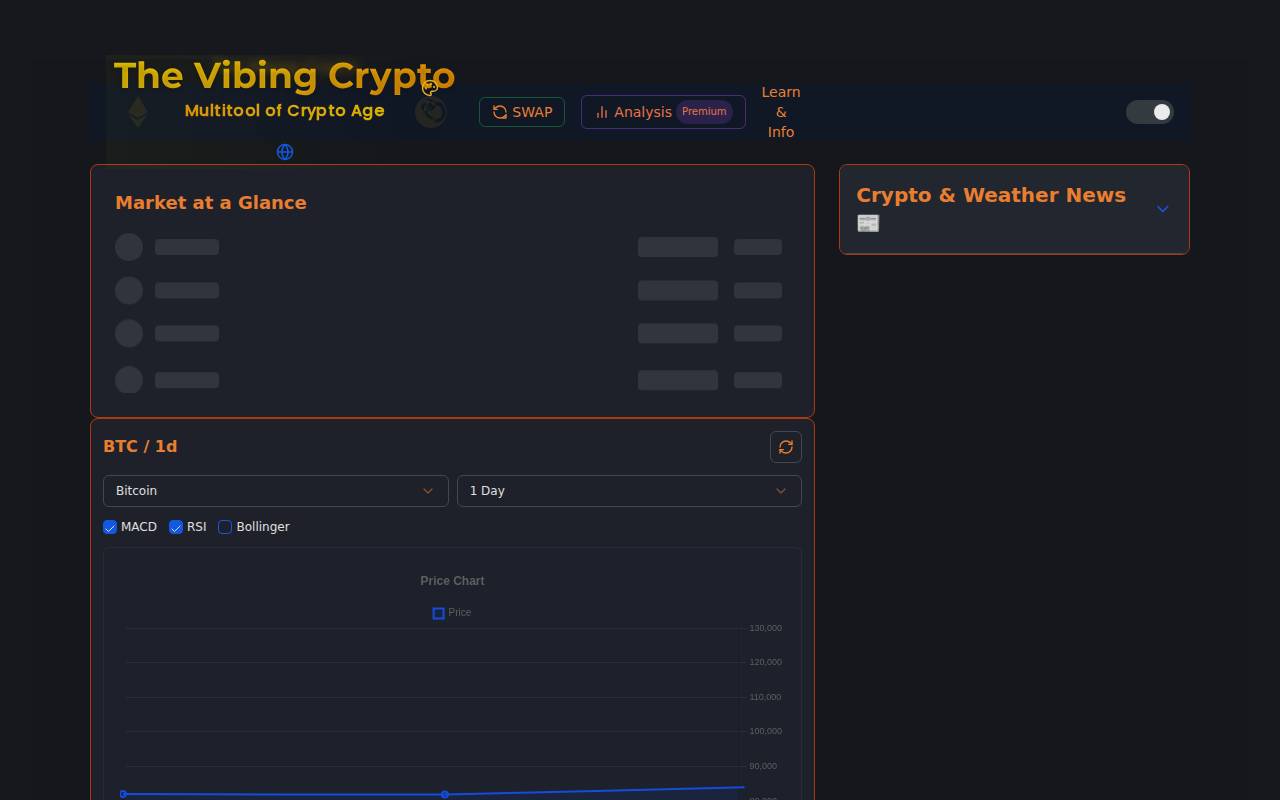Viewport: 1280px width, 800px height.
Task: Open the 1 Day timeframe dropdown
Action: (x=629, y=491)
